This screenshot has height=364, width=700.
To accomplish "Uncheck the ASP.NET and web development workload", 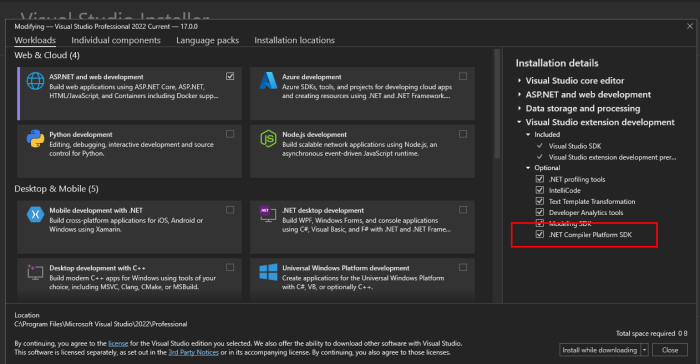I will coord(230,76).
